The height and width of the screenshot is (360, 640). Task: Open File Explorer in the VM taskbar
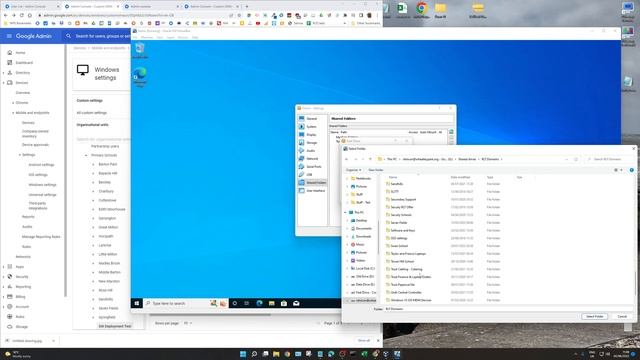[x=271, y=303]
